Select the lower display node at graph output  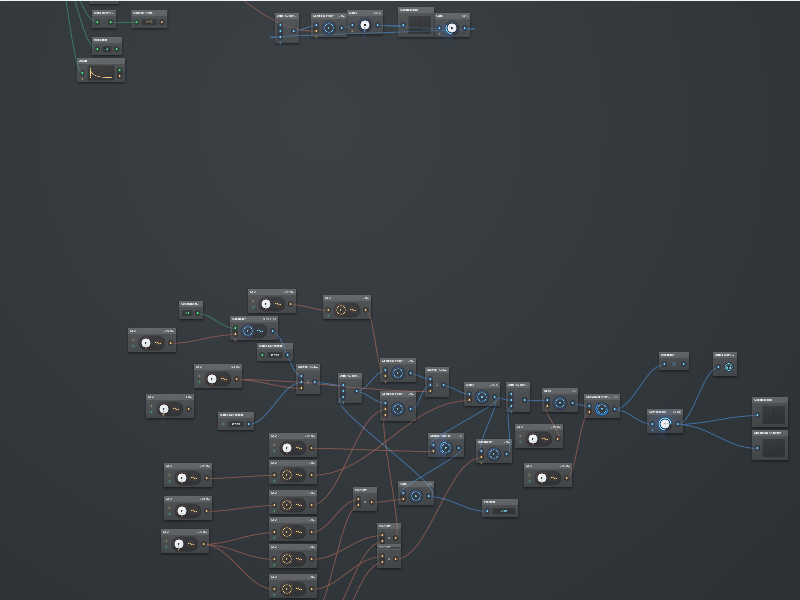point(769,446)
